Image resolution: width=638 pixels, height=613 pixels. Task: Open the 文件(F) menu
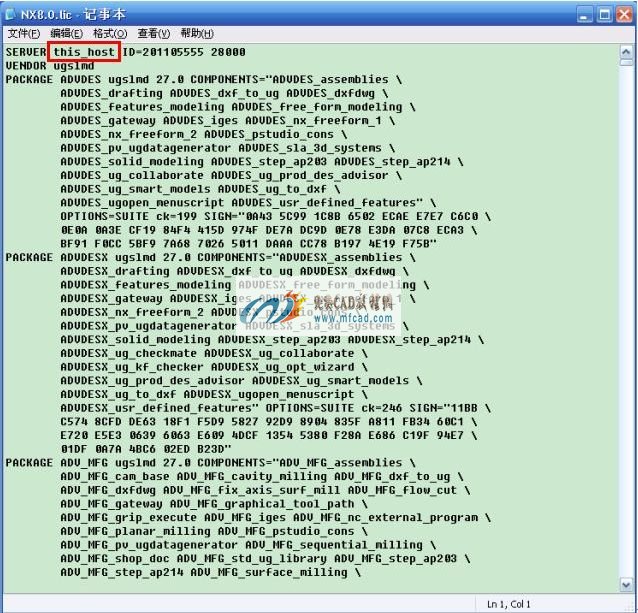pyautogui.click(x=24, y=33)
